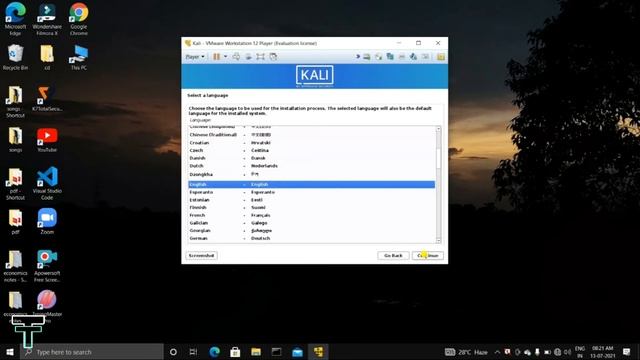This screenshot has height=360, width=640.
Task: Select the This PC desktop icon
Action: coord(79,58)
